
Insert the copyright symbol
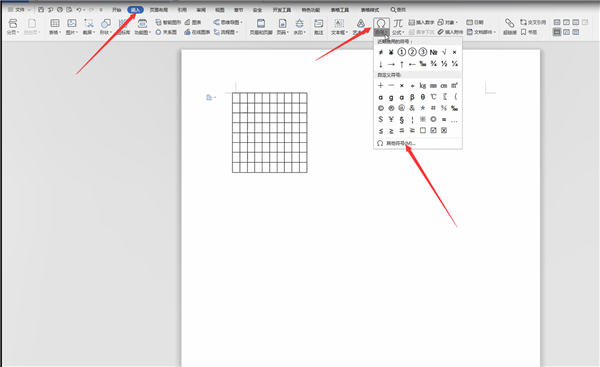[x=380, y=108]
